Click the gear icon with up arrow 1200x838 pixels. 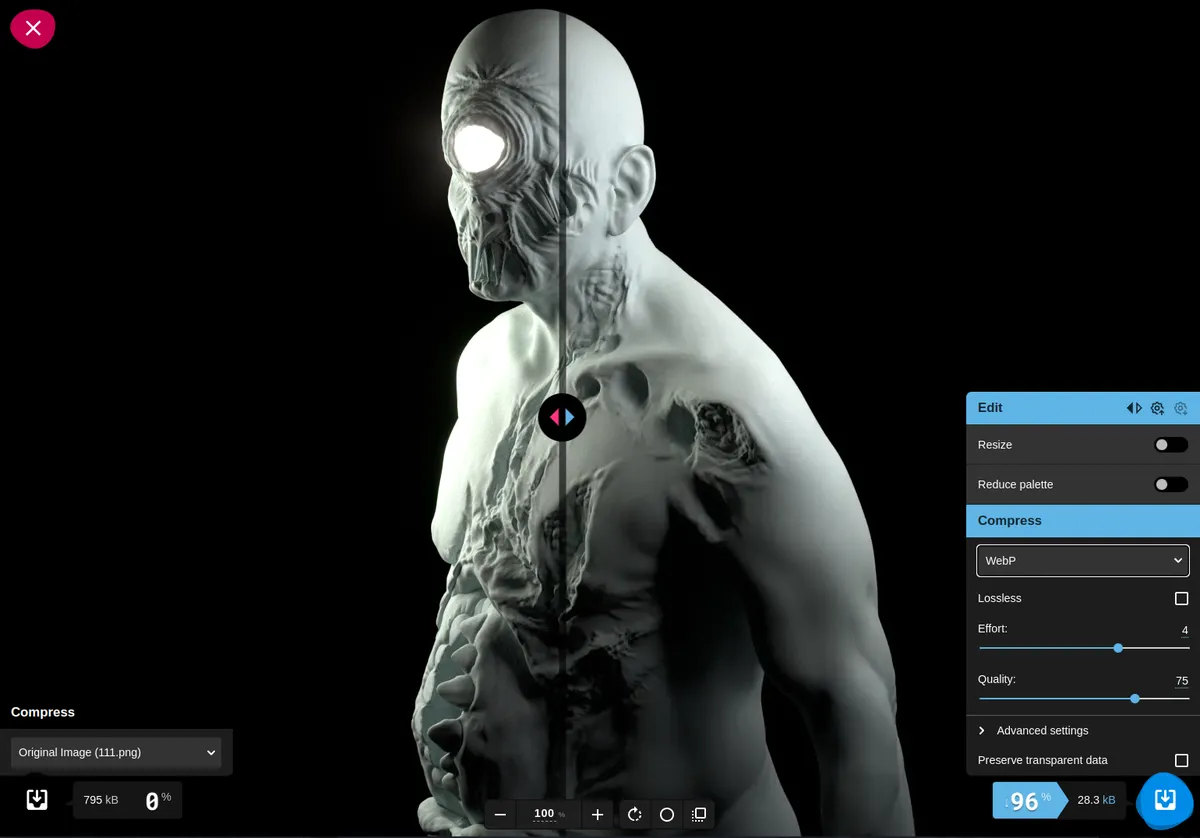1157,408
